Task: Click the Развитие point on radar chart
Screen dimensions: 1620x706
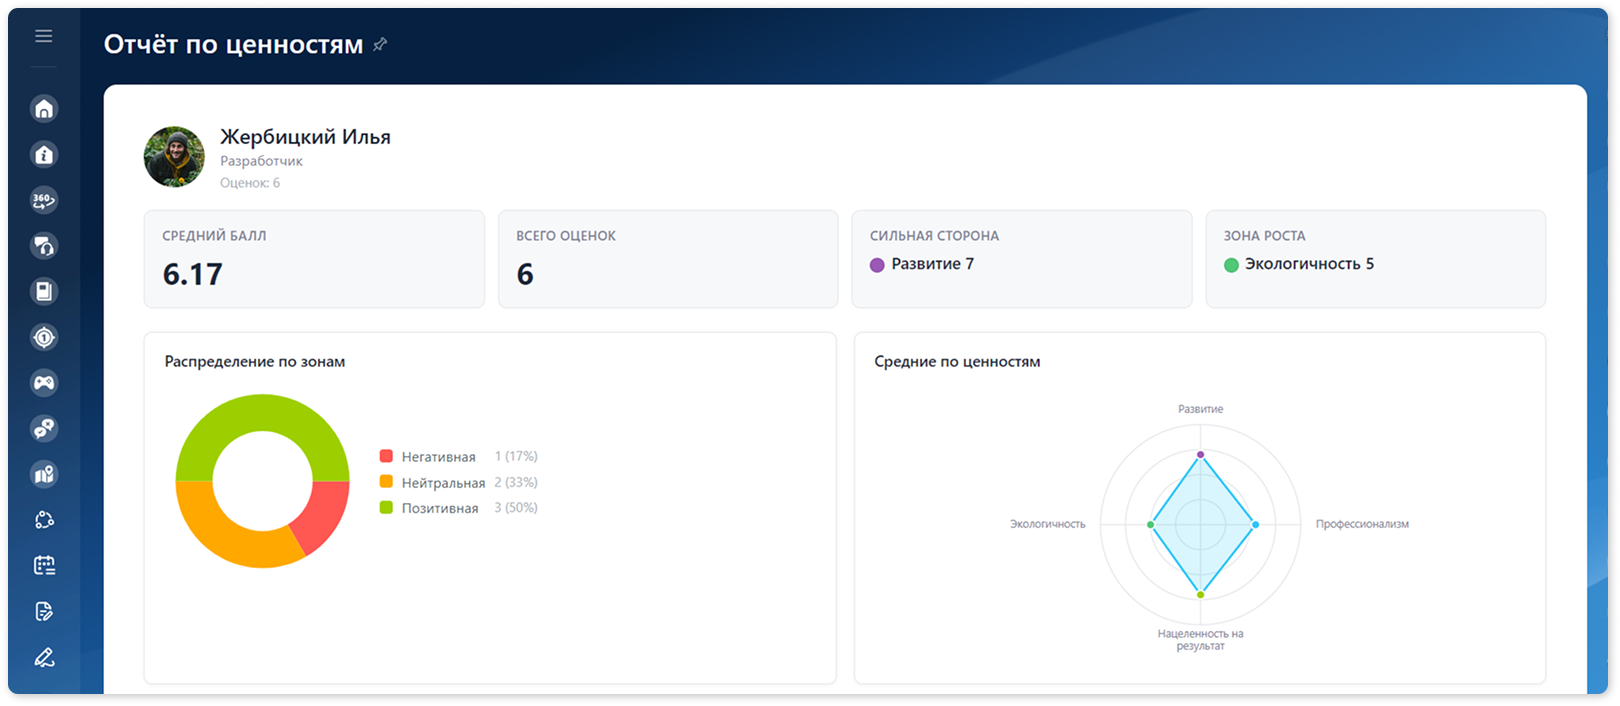Action: [x=1200, y=455]
